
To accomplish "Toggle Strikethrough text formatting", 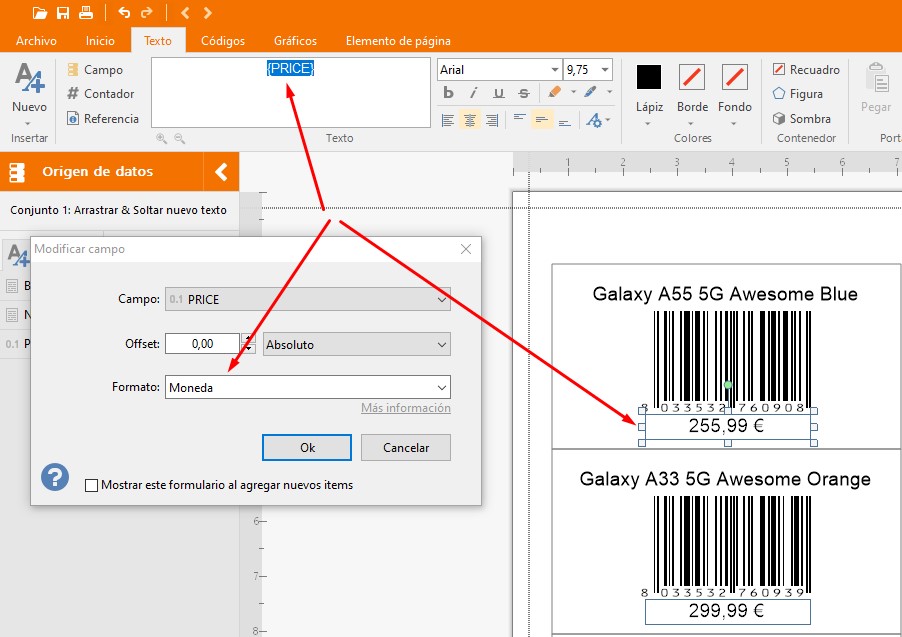I will click(x=524, y=93).
